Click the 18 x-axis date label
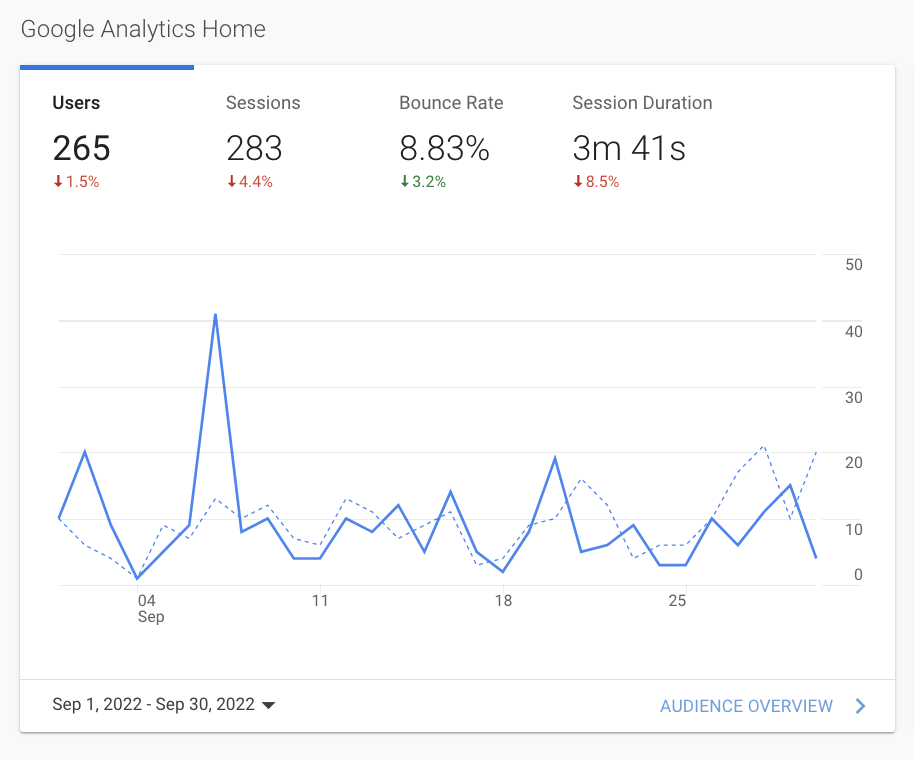The width and height of the screenshot is (914, 760). pos(503,601)
